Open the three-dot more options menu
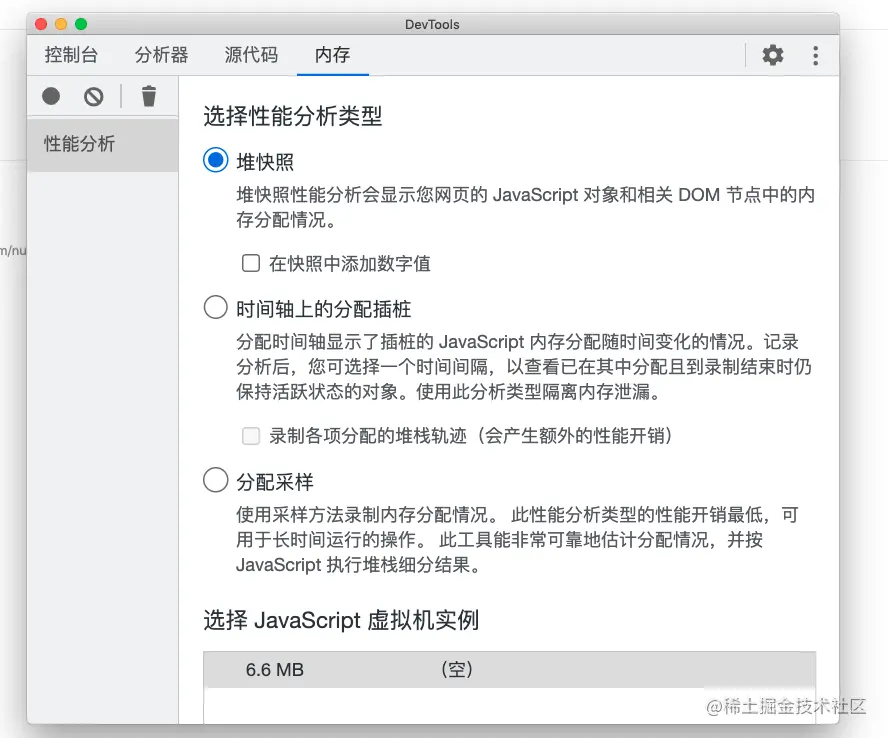The height and width of the screenshot is (738, 888). 816,56
